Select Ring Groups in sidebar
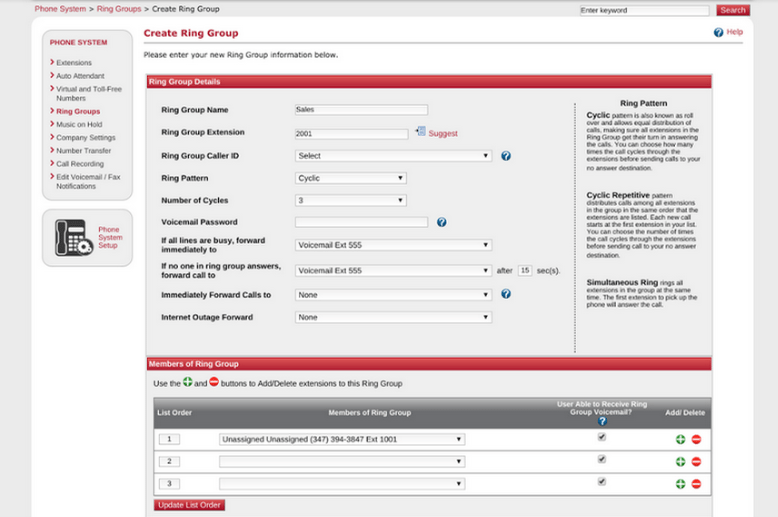The image size is (778, 517). click(78, 112)
